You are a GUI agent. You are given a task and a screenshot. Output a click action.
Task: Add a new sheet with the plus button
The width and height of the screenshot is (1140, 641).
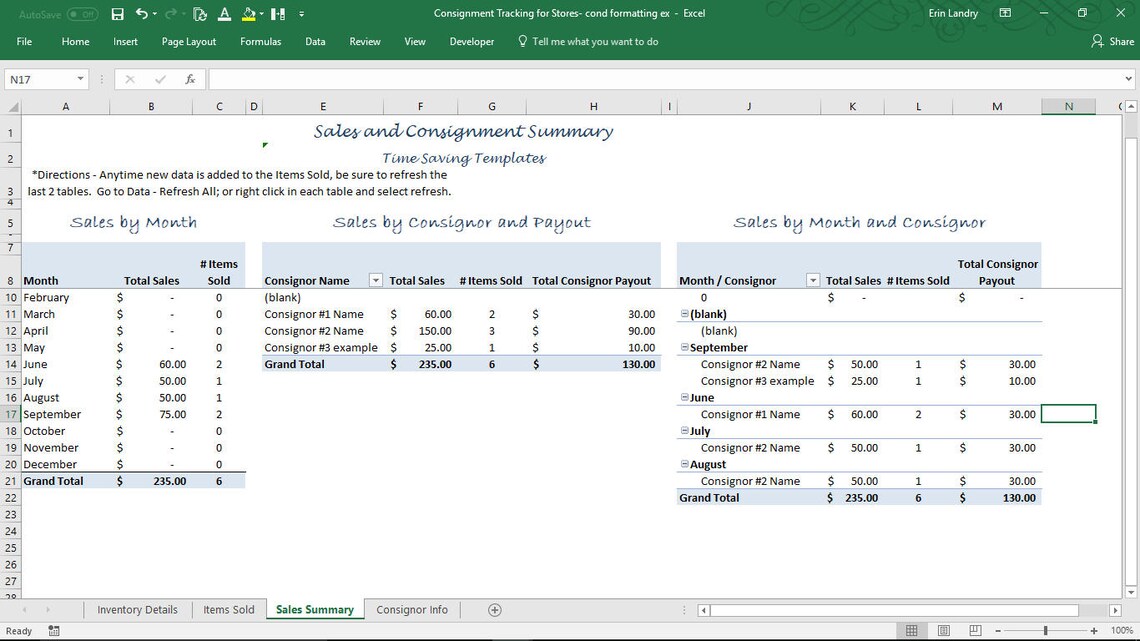coord(492,609)
